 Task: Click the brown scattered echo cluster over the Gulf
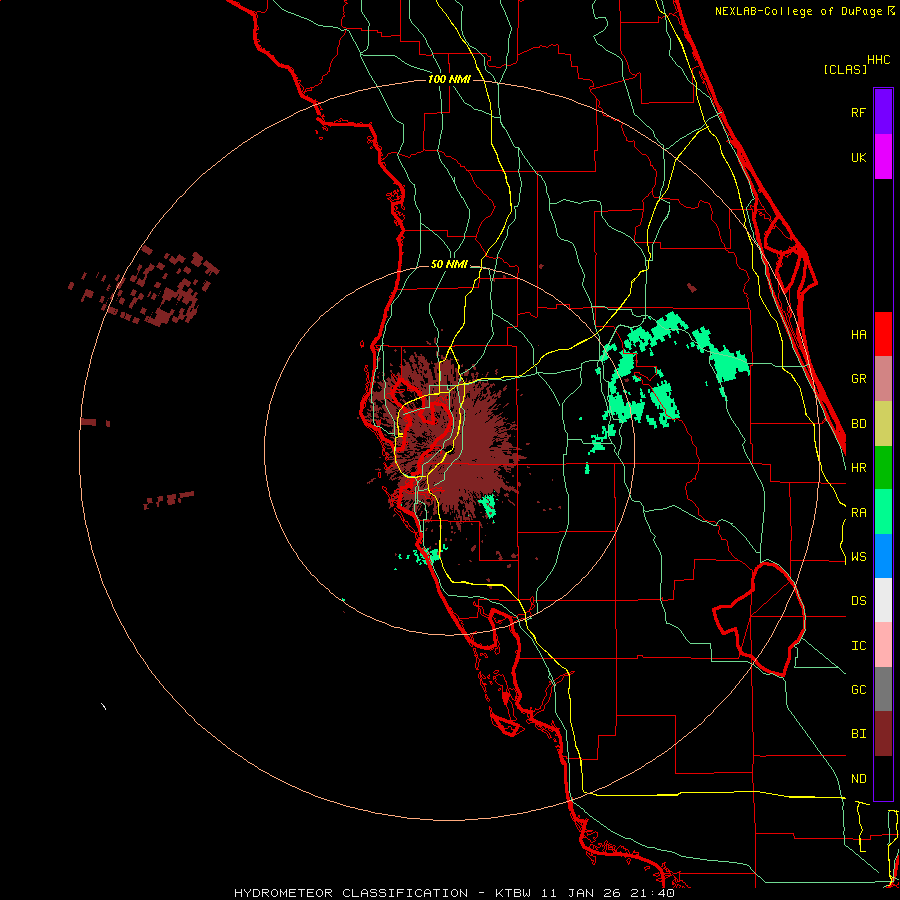point(145,287)
